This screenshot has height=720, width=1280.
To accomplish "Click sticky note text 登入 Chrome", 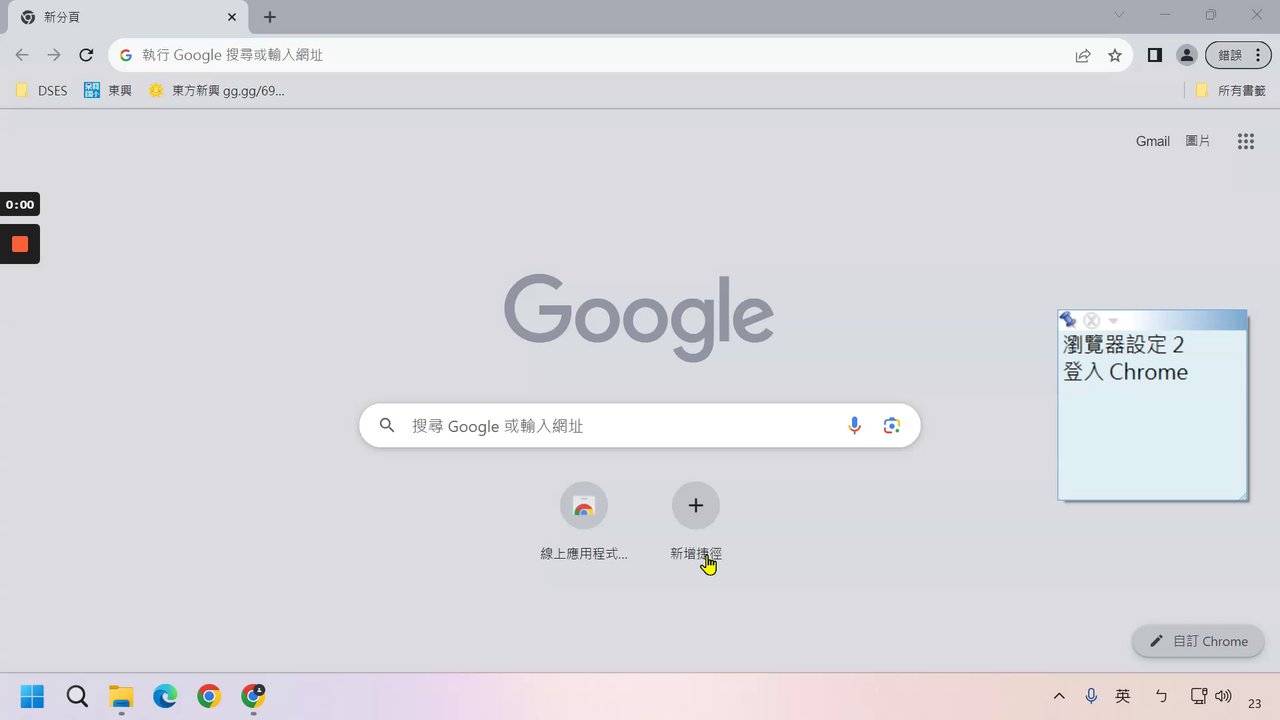I will [1125, 372].
